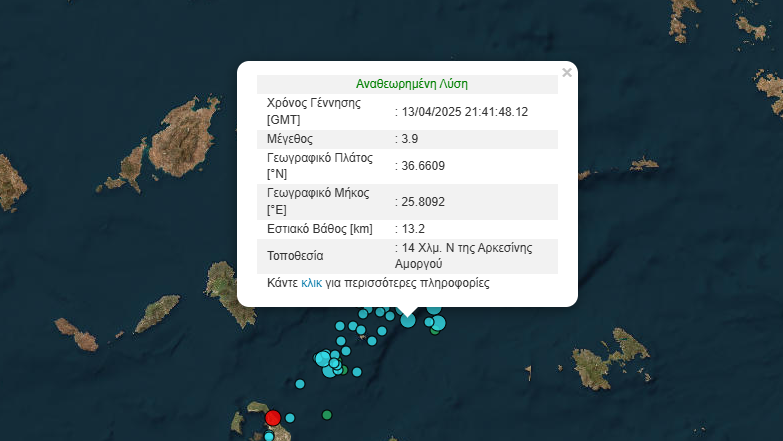Select the small cyan marker beside the red marker
This screenshot has height=441, width=783.
click(x=290, y=417)
